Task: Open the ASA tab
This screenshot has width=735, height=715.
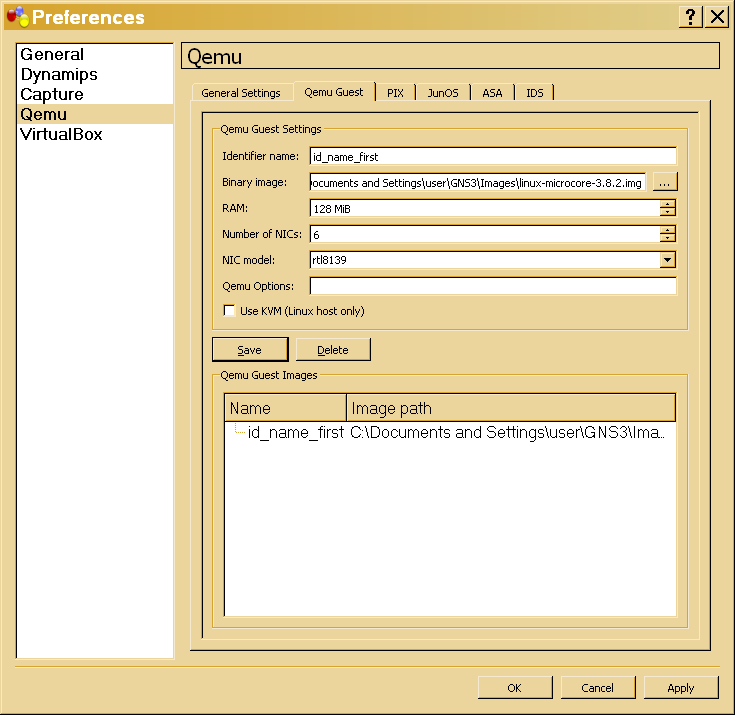Action: tap(492, 93)
